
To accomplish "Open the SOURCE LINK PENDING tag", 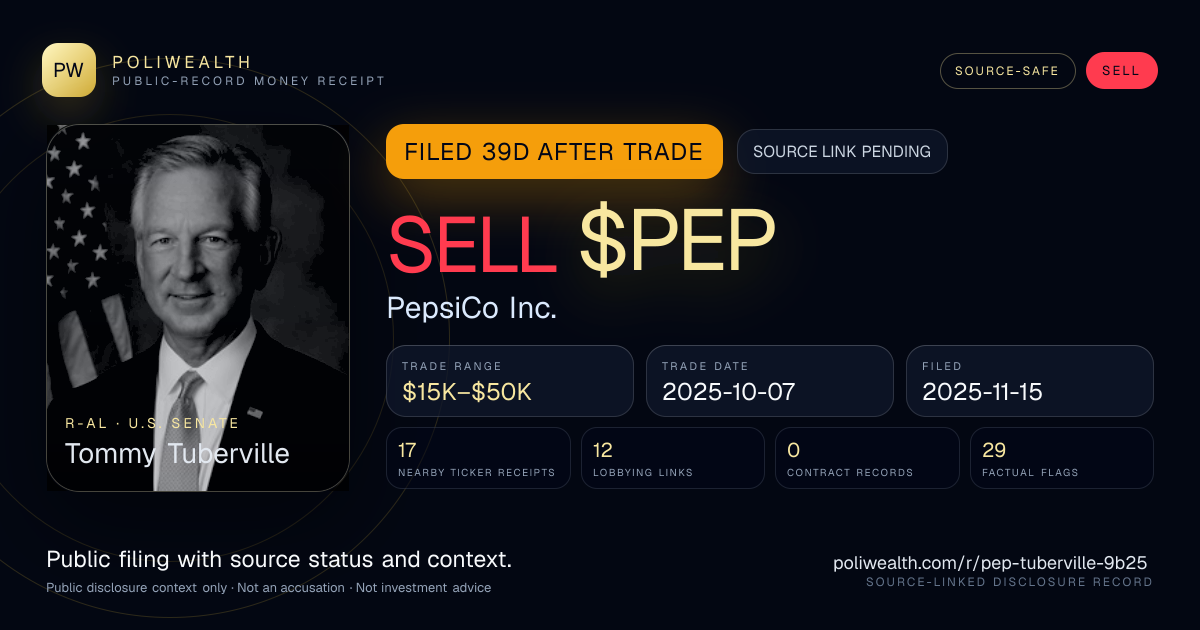I will (x=842, y=152).
